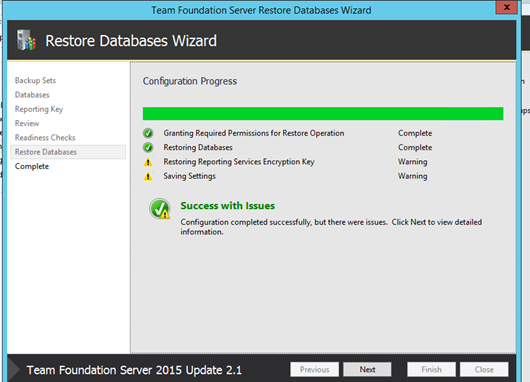This screenshot has width=530, height=382.
Task: Click 'Team Foundation Server 2015 Update 2.1' footer text
Action: (x=134, y=370)
